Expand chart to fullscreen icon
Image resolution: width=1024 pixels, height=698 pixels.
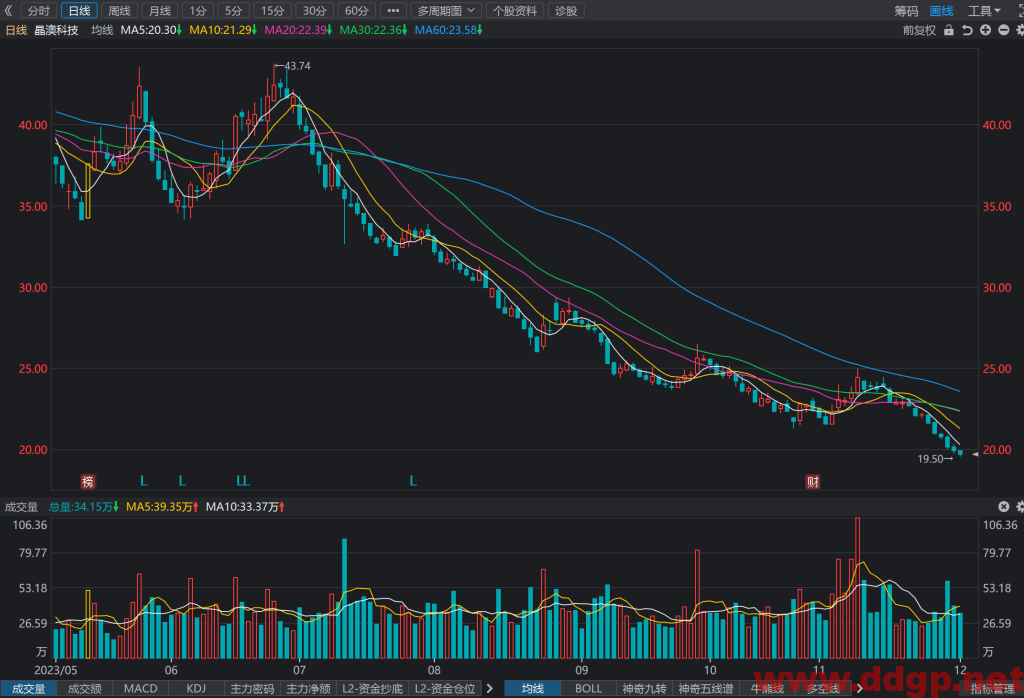tap(1019, 10)
